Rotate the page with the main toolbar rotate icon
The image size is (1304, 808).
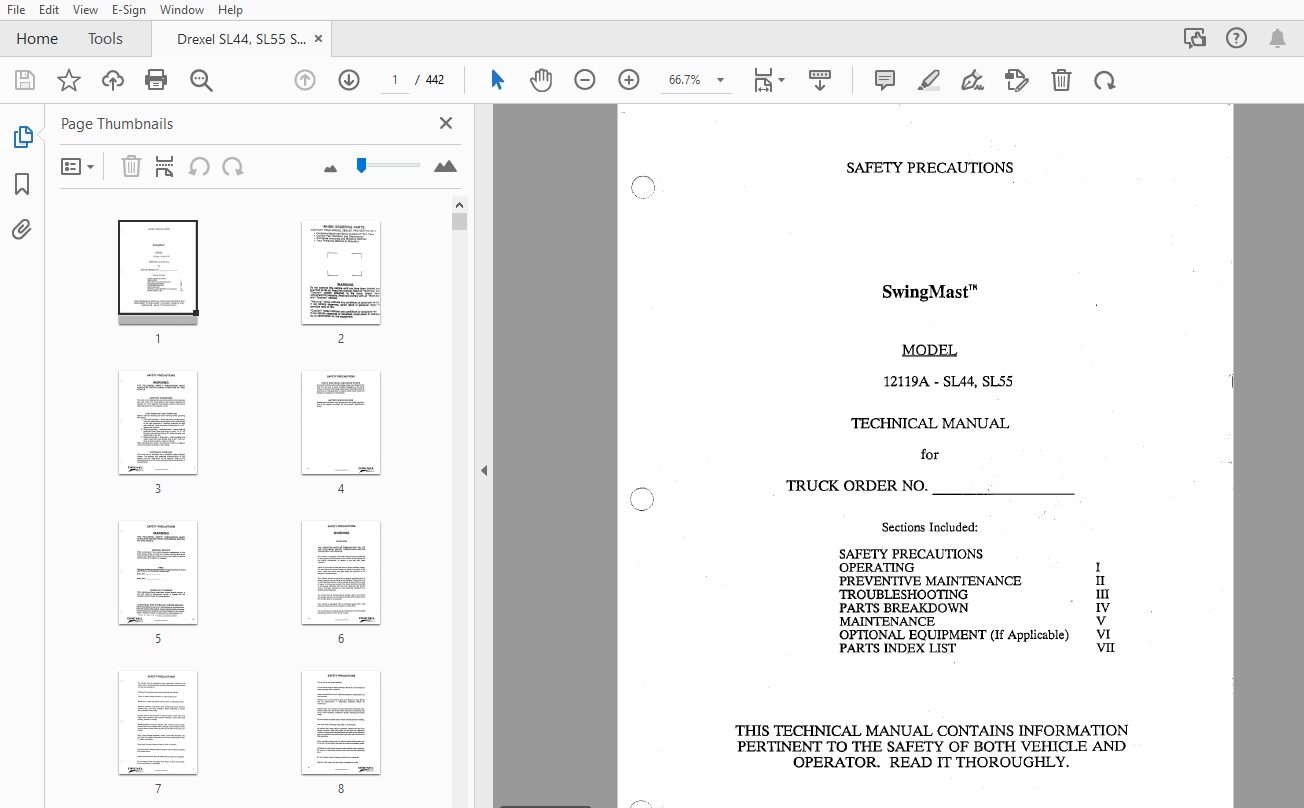point(1104,80)
